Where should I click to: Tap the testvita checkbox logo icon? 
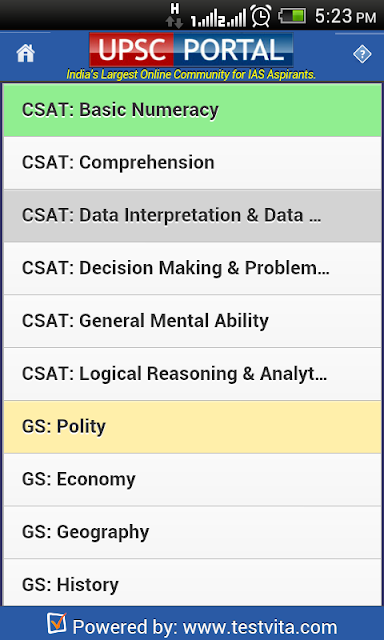(56, 623)
